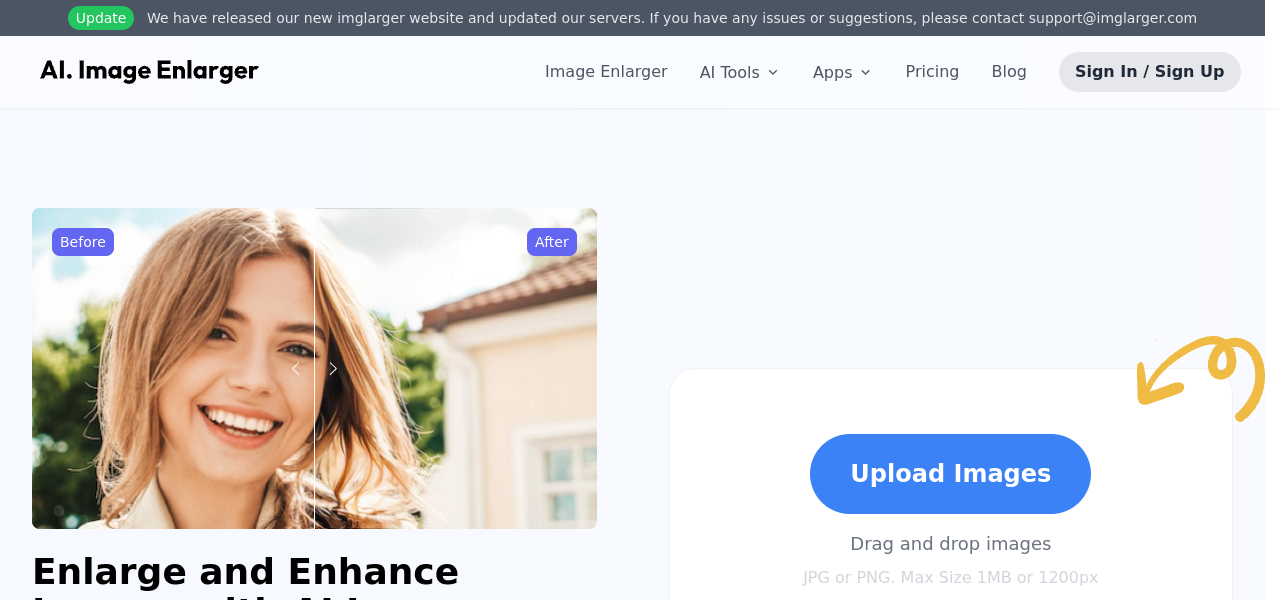Click the Upload Images button
The height and width of the screenshot is (600, 1280).
[950, 474]
